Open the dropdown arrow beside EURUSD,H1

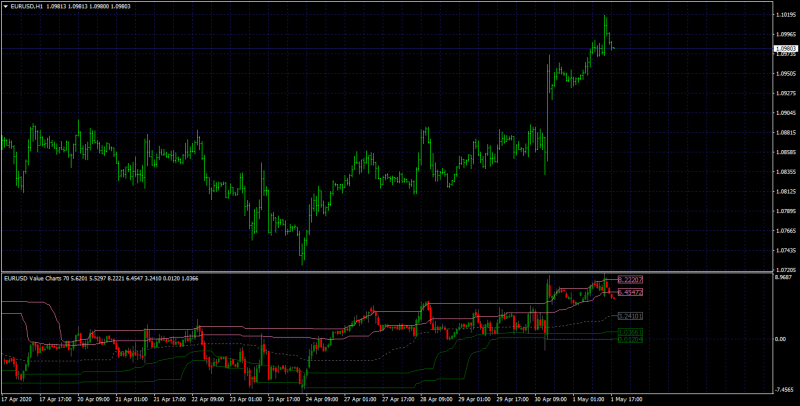tap(6, 6)
